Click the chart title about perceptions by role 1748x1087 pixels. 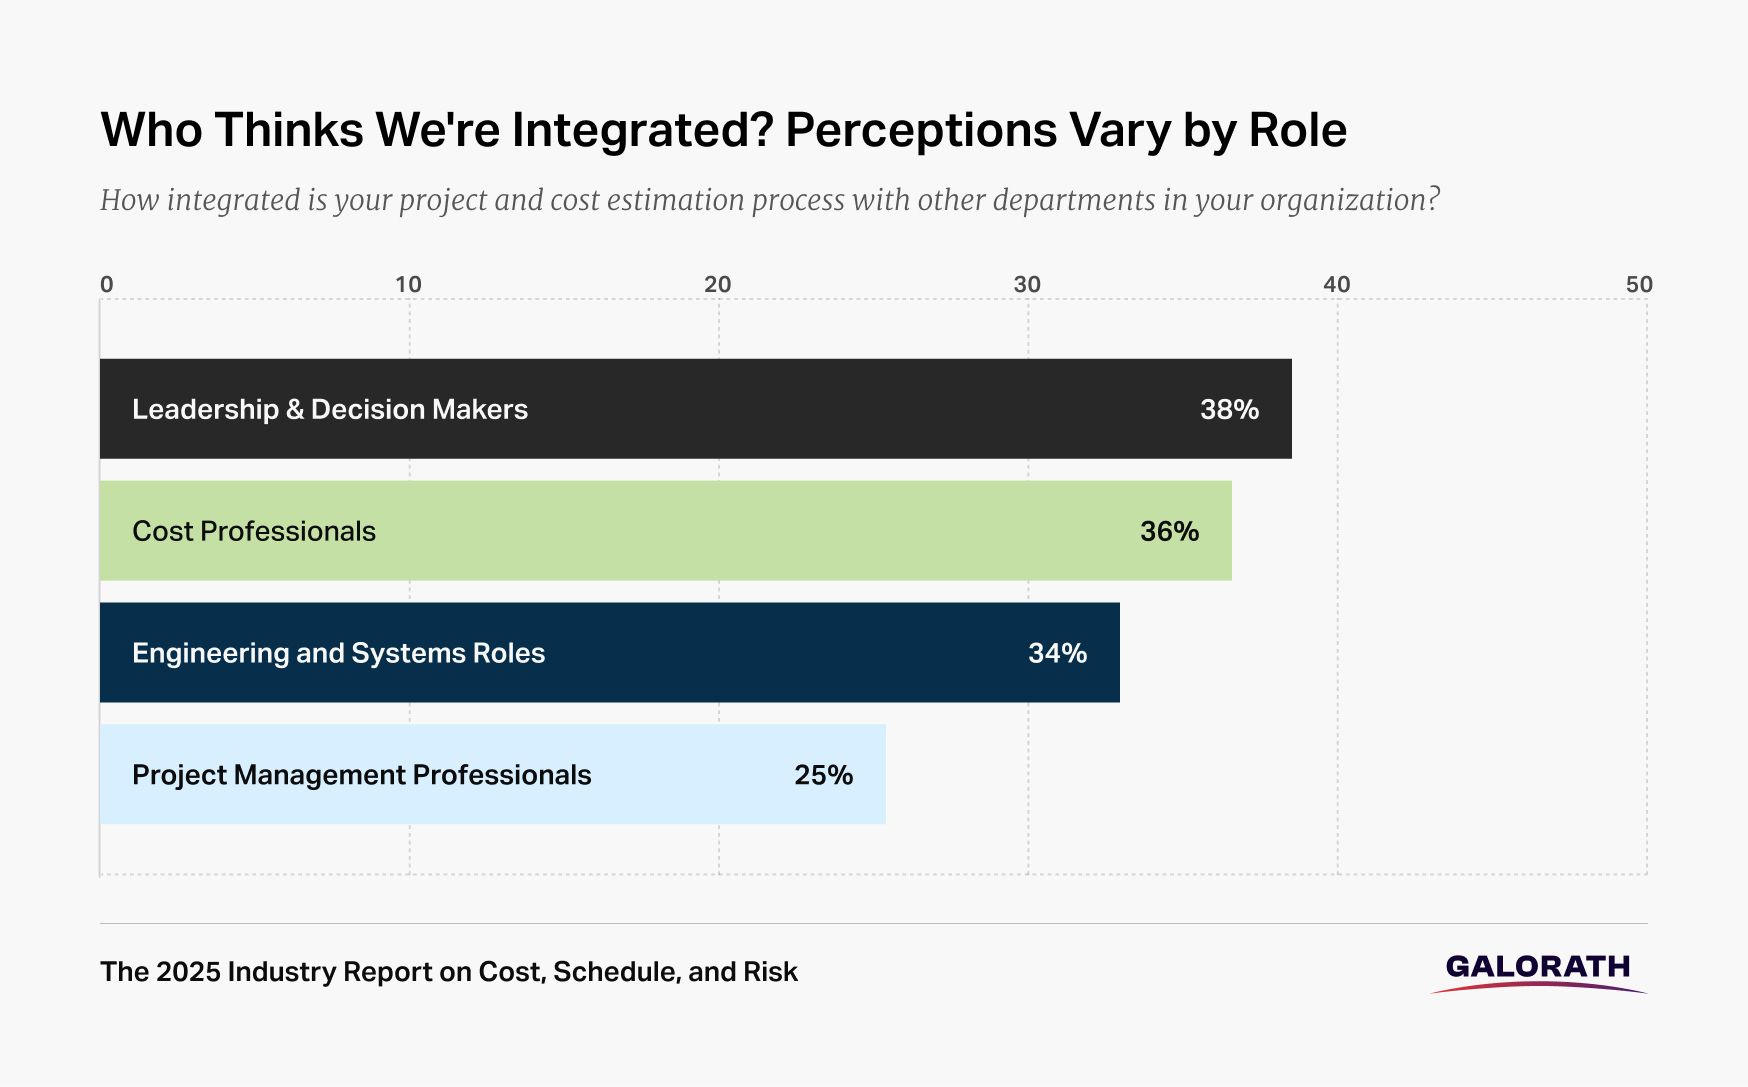(x=723, y=130)
